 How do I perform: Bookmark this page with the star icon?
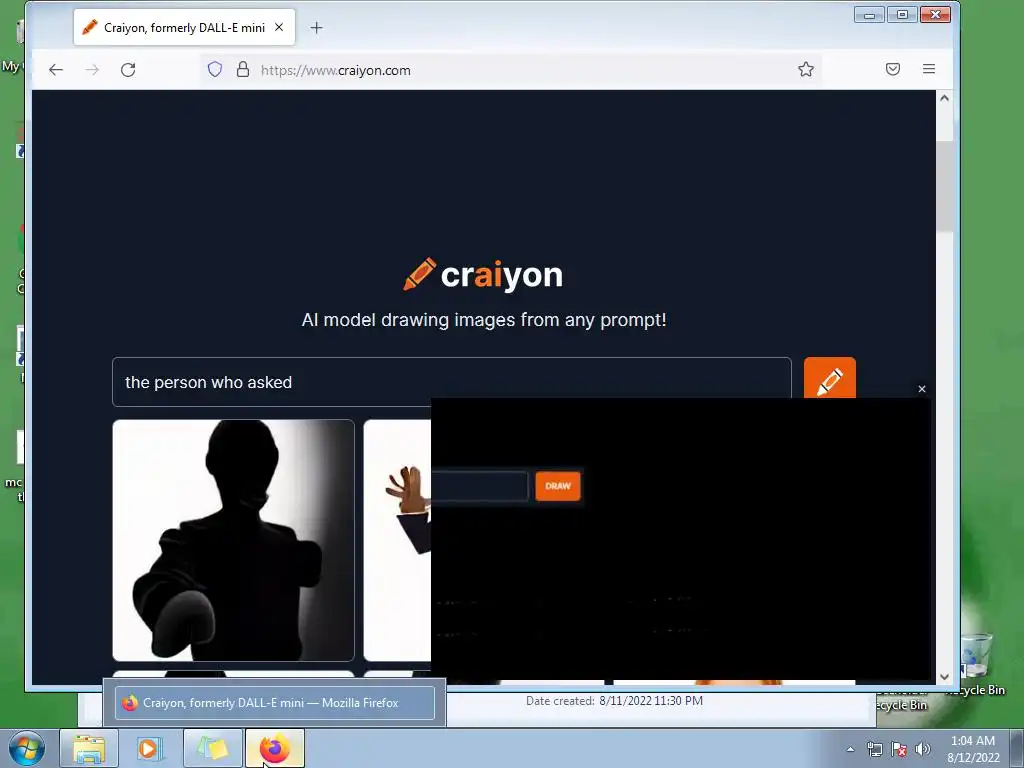806,69
